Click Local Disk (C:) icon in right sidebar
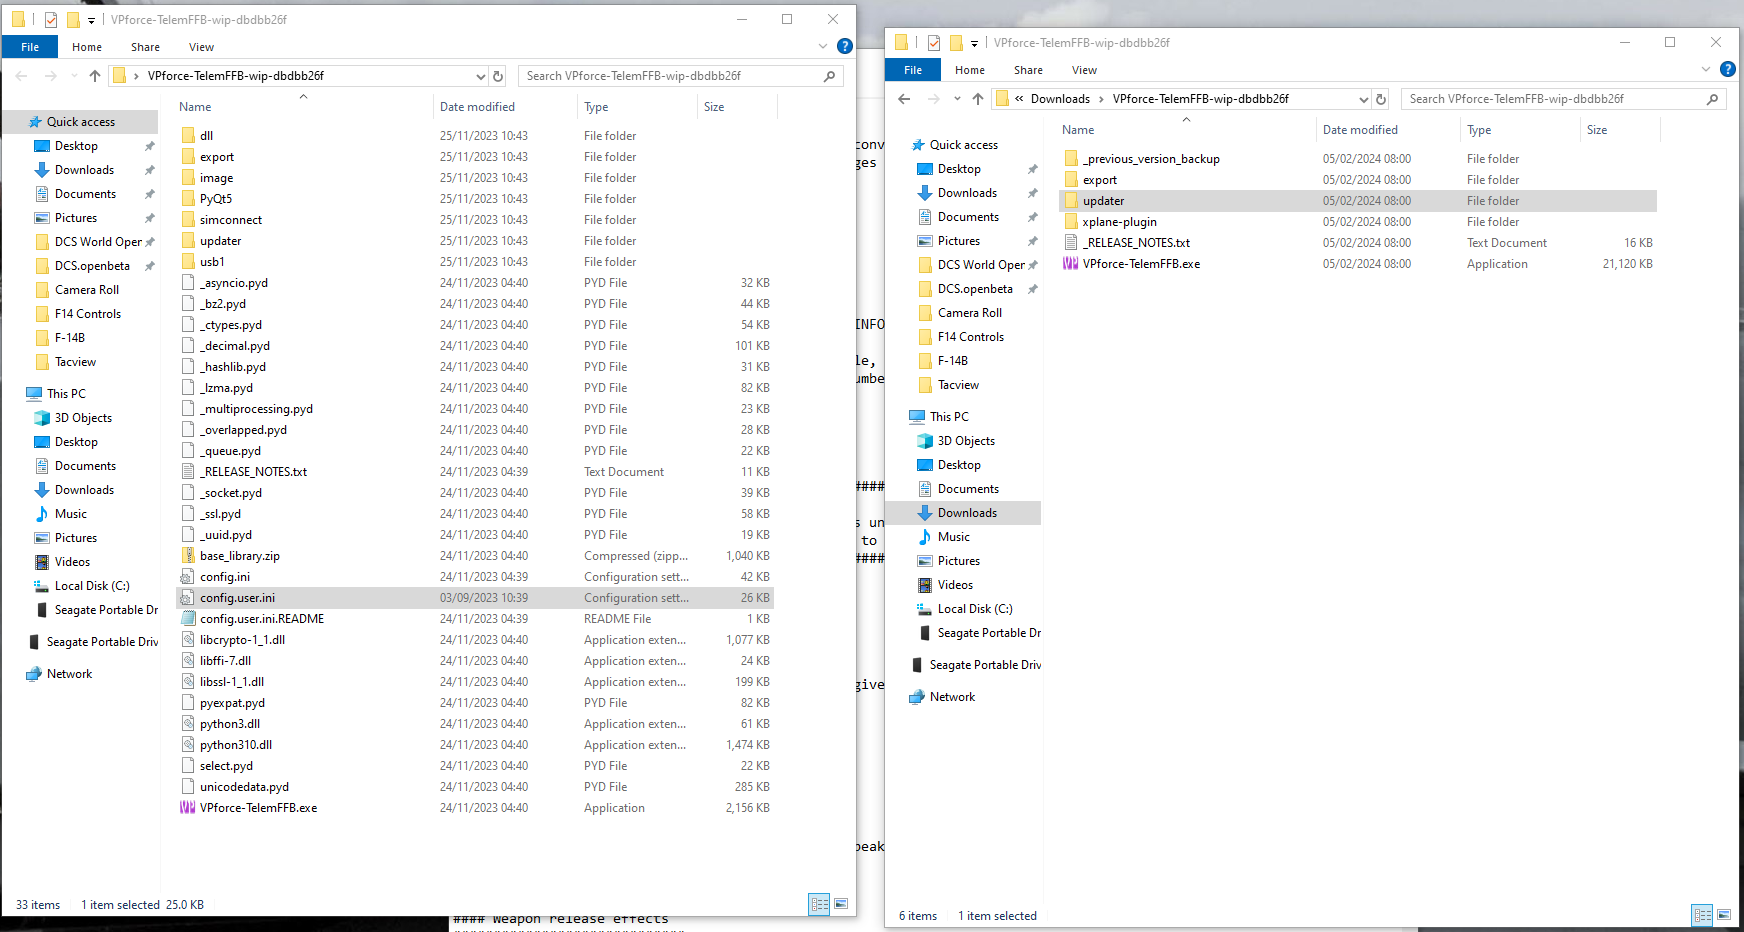Image resolution: width=1744 pixels, height=932 pixels. 925,609
